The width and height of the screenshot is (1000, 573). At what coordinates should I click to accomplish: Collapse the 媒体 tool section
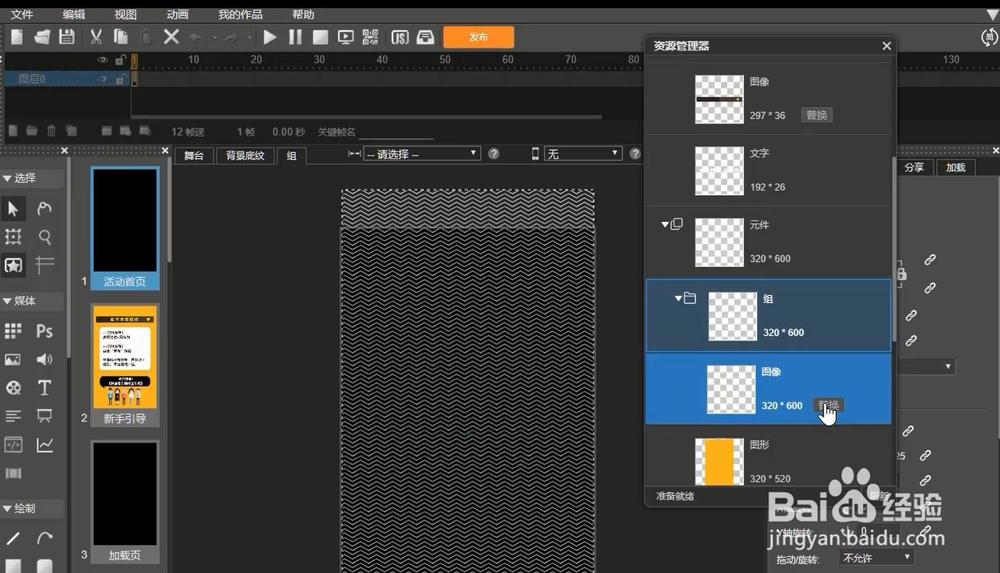[x=7, y=301]
